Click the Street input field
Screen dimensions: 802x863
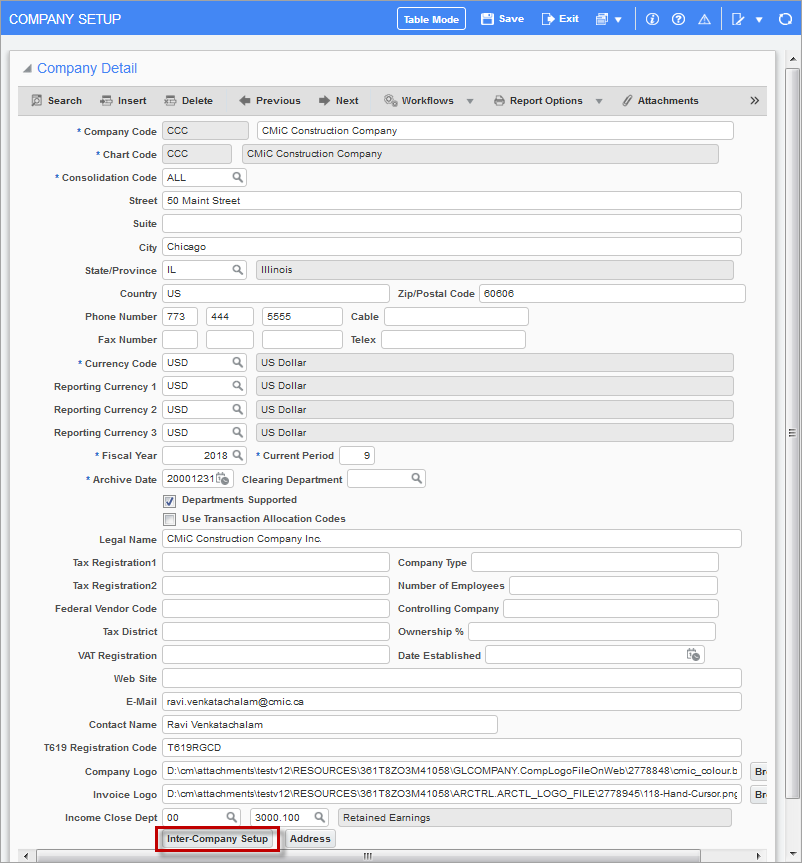pyautogui.click(x=452, y=200)
